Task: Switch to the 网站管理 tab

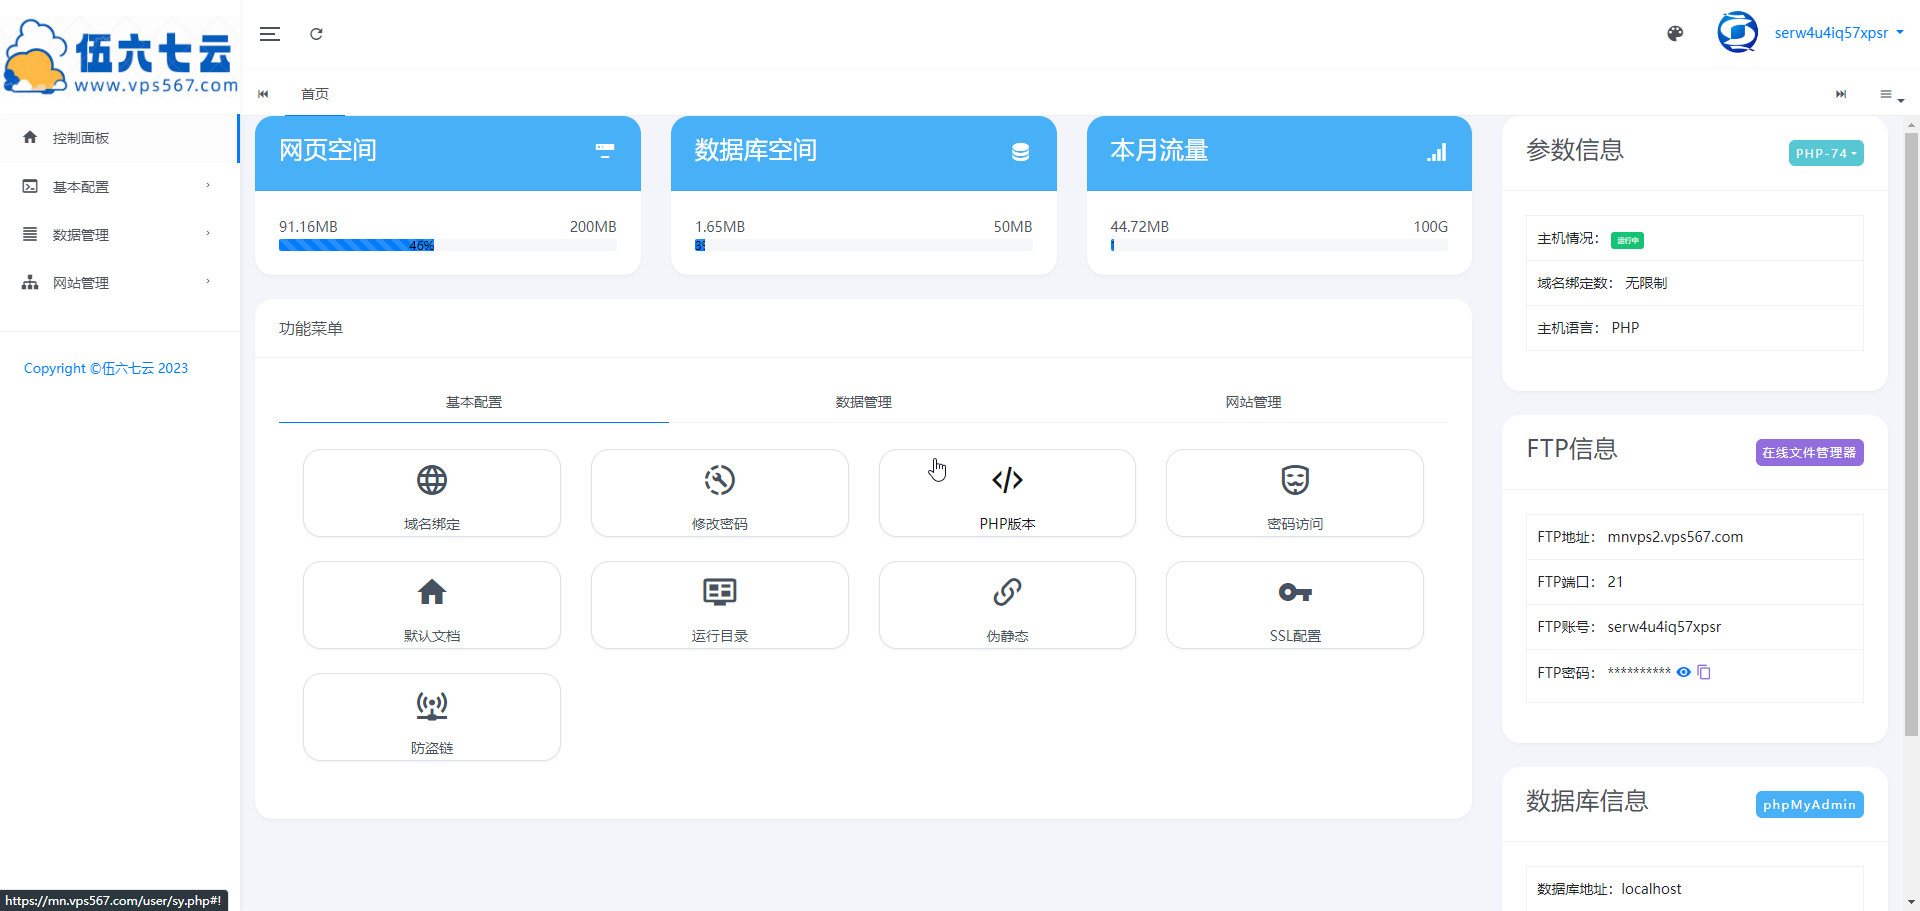Action: pos(1253,402)
